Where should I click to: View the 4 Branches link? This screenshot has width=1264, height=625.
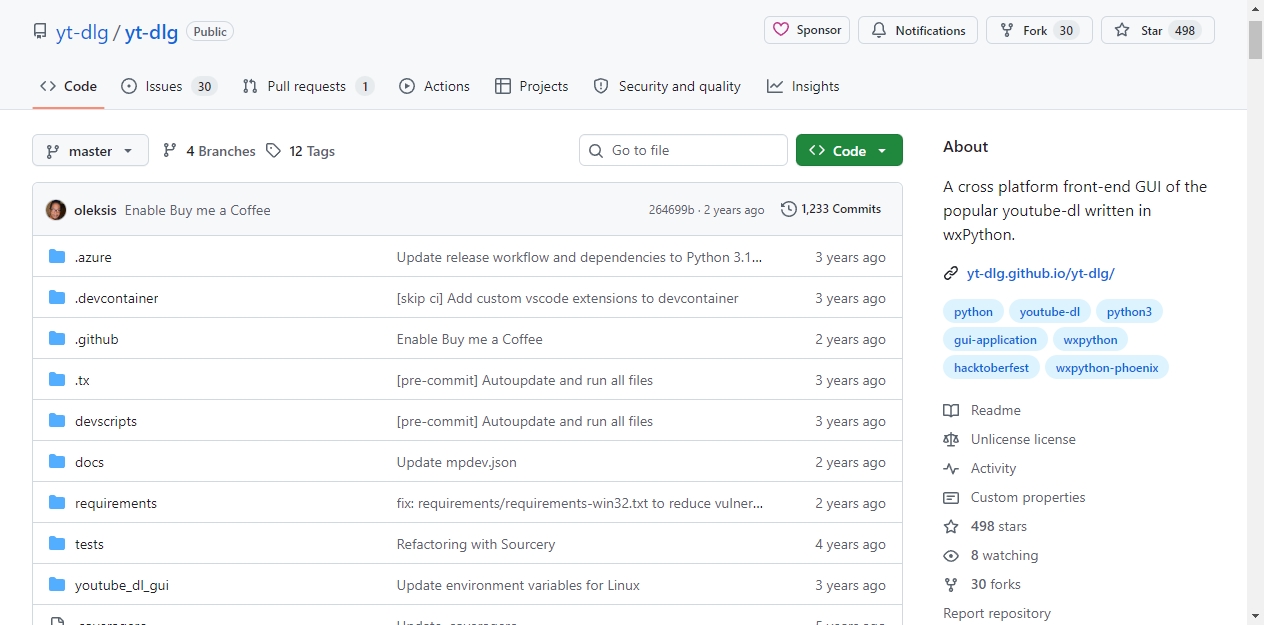point(209,151)
